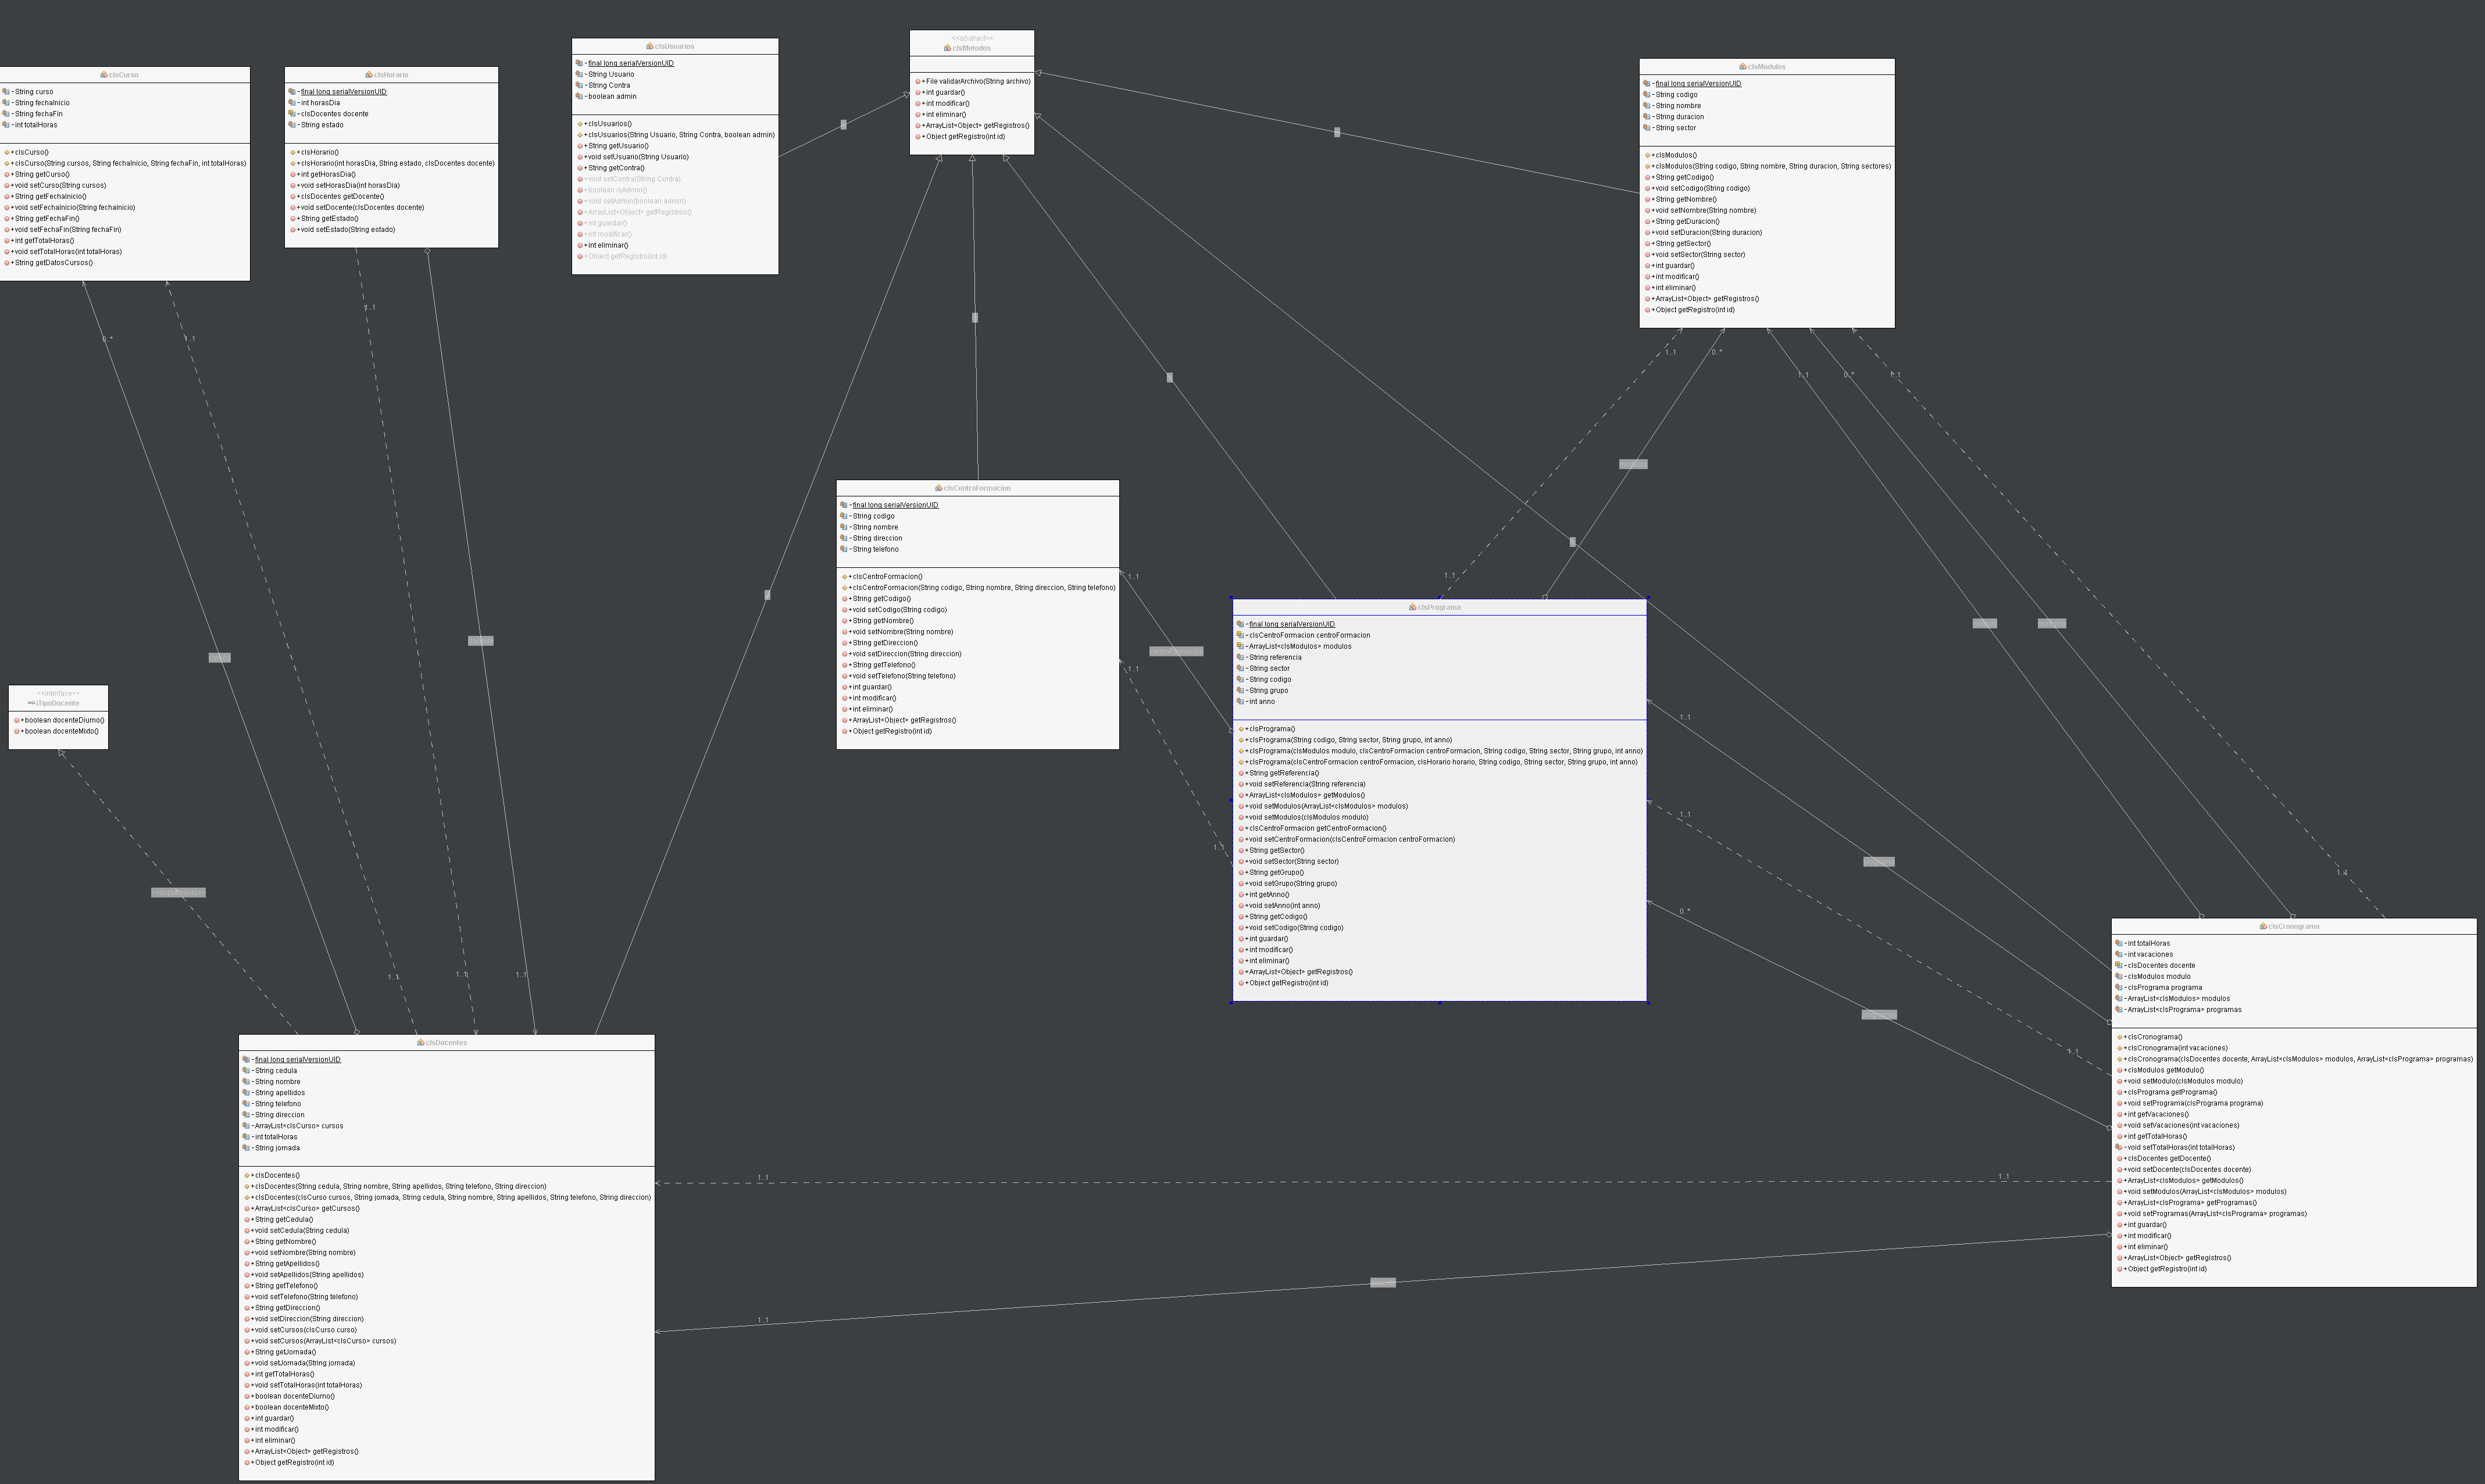Screen dimensions: 2485x1484
Task: Click the iTipoDocente interface icon
Action: point(32,703)
